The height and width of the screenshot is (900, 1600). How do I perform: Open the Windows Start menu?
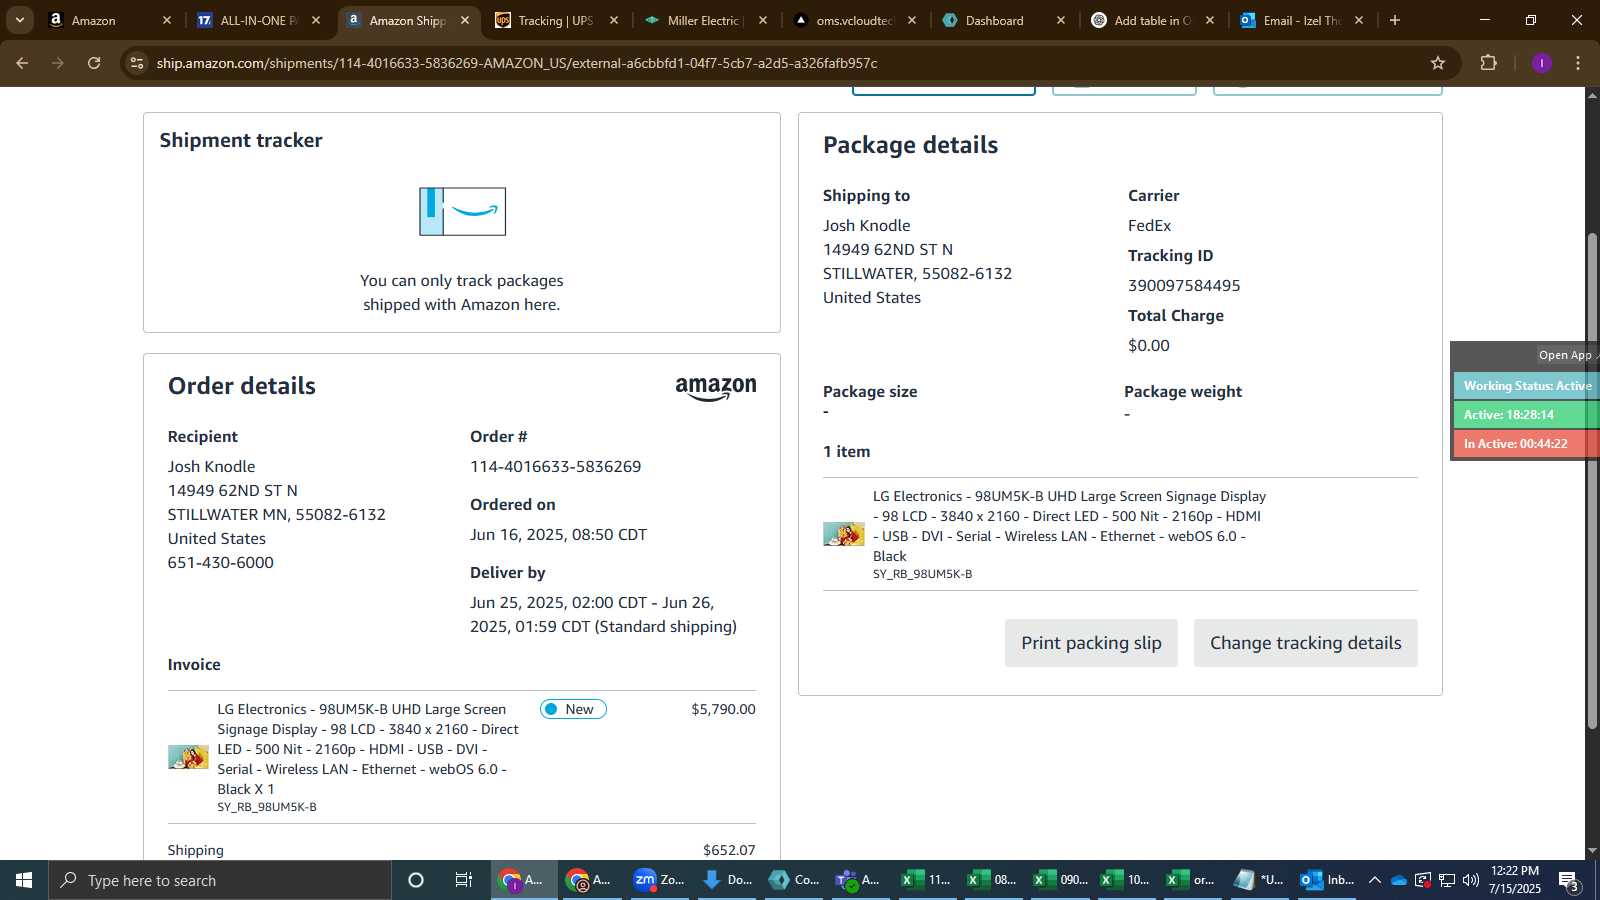click(24, 880)
